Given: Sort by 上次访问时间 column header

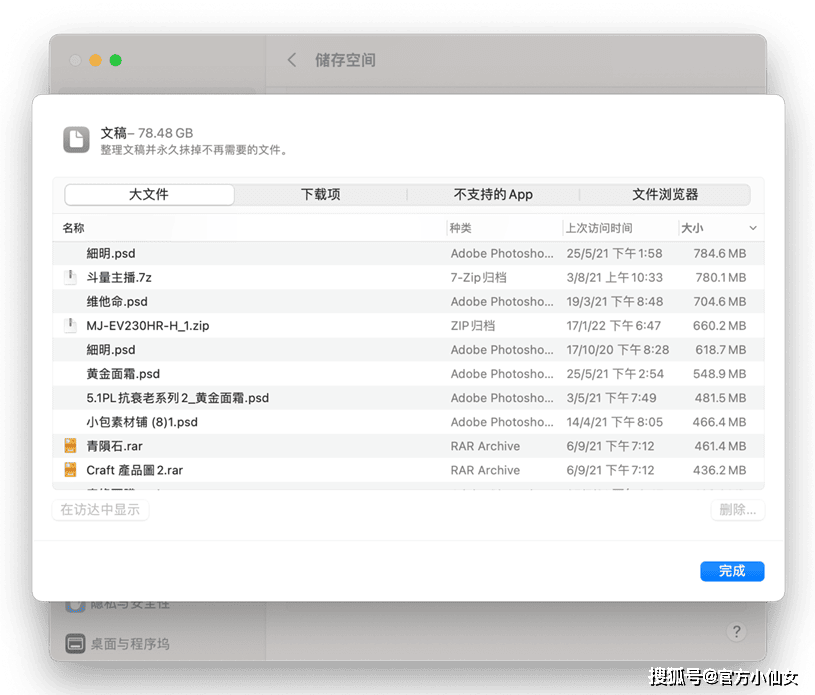Looking at the screenshot, I should click(x=599, y=228).
